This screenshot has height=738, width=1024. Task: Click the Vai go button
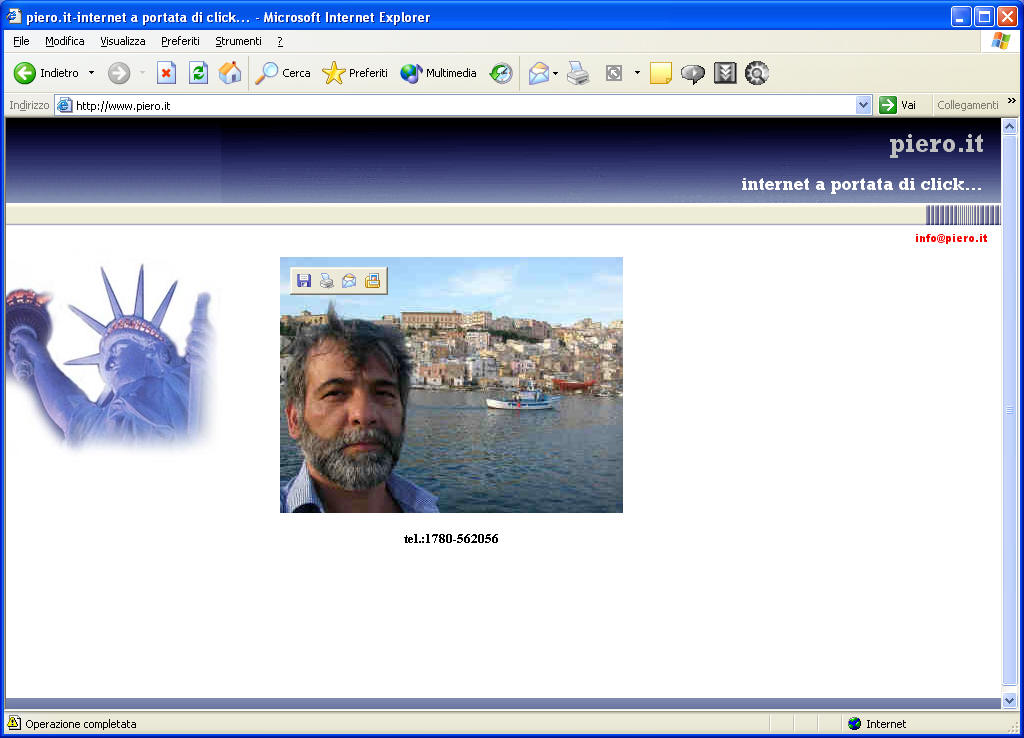(899, 105)
